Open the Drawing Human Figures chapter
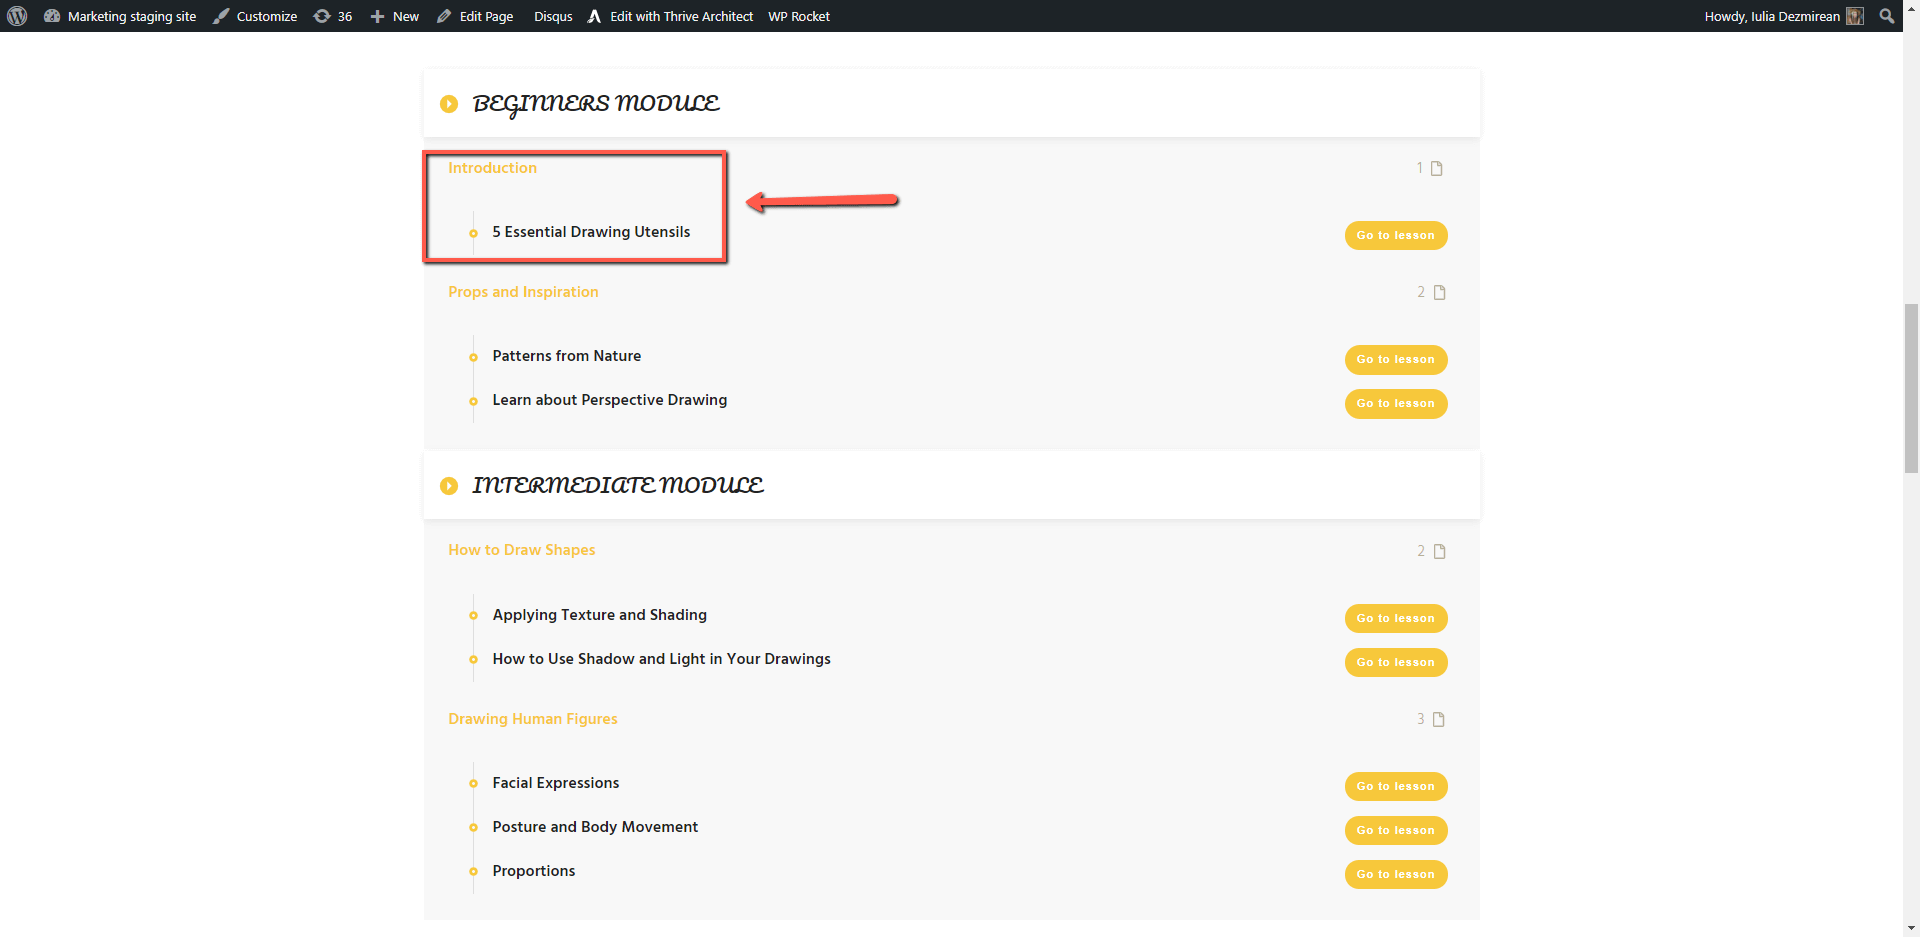 [x=533, y=719]
